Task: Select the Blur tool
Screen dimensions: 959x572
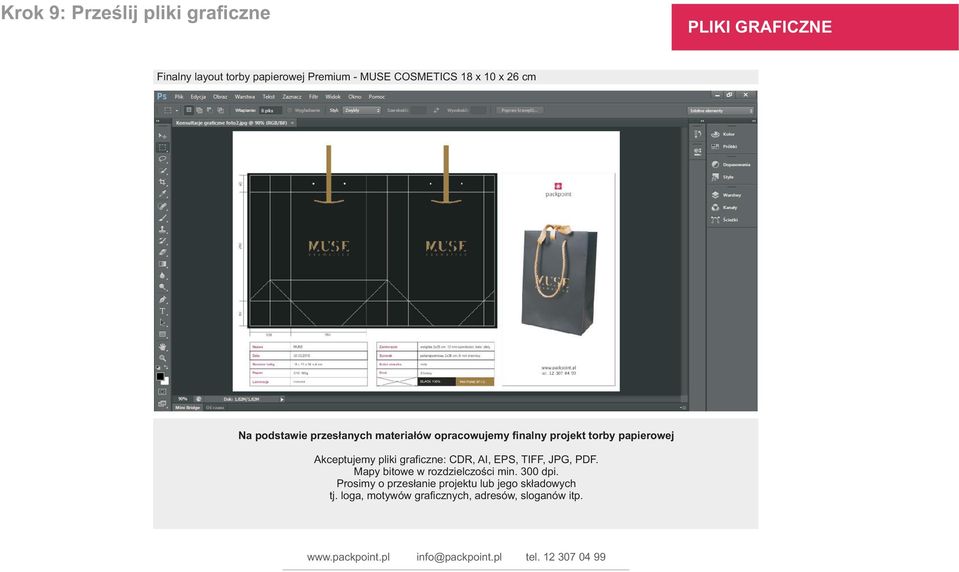Action: point(162,276)
